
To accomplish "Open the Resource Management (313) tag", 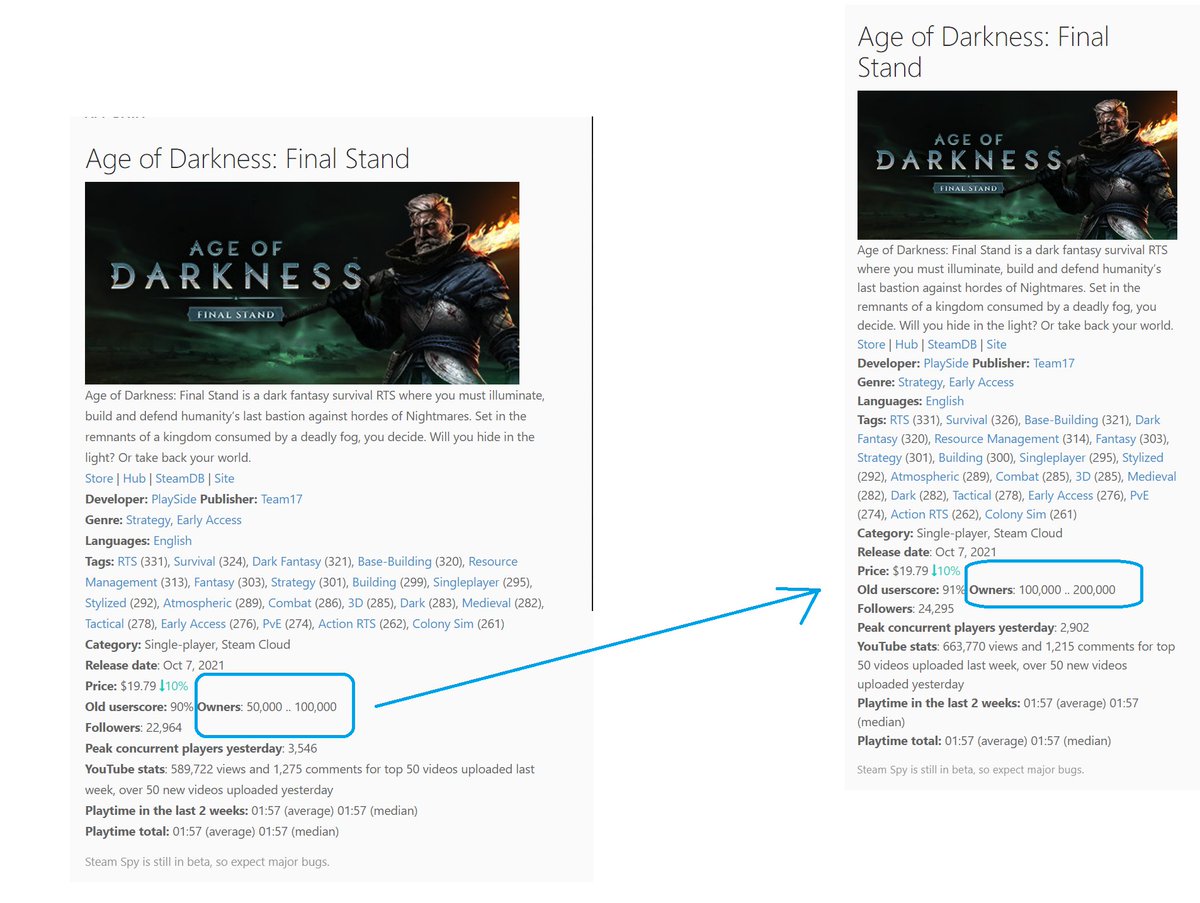I will [x=300, y=572].
